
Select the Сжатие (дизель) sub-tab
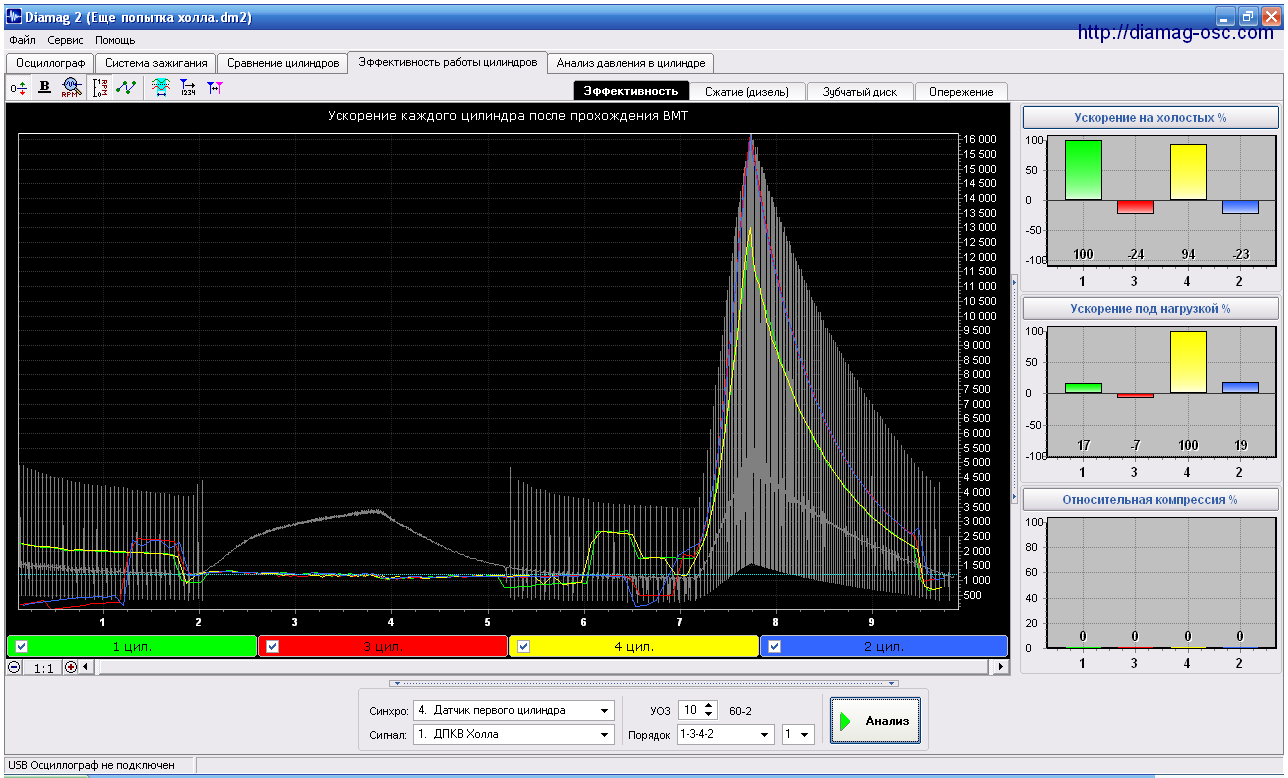point(747,91)
